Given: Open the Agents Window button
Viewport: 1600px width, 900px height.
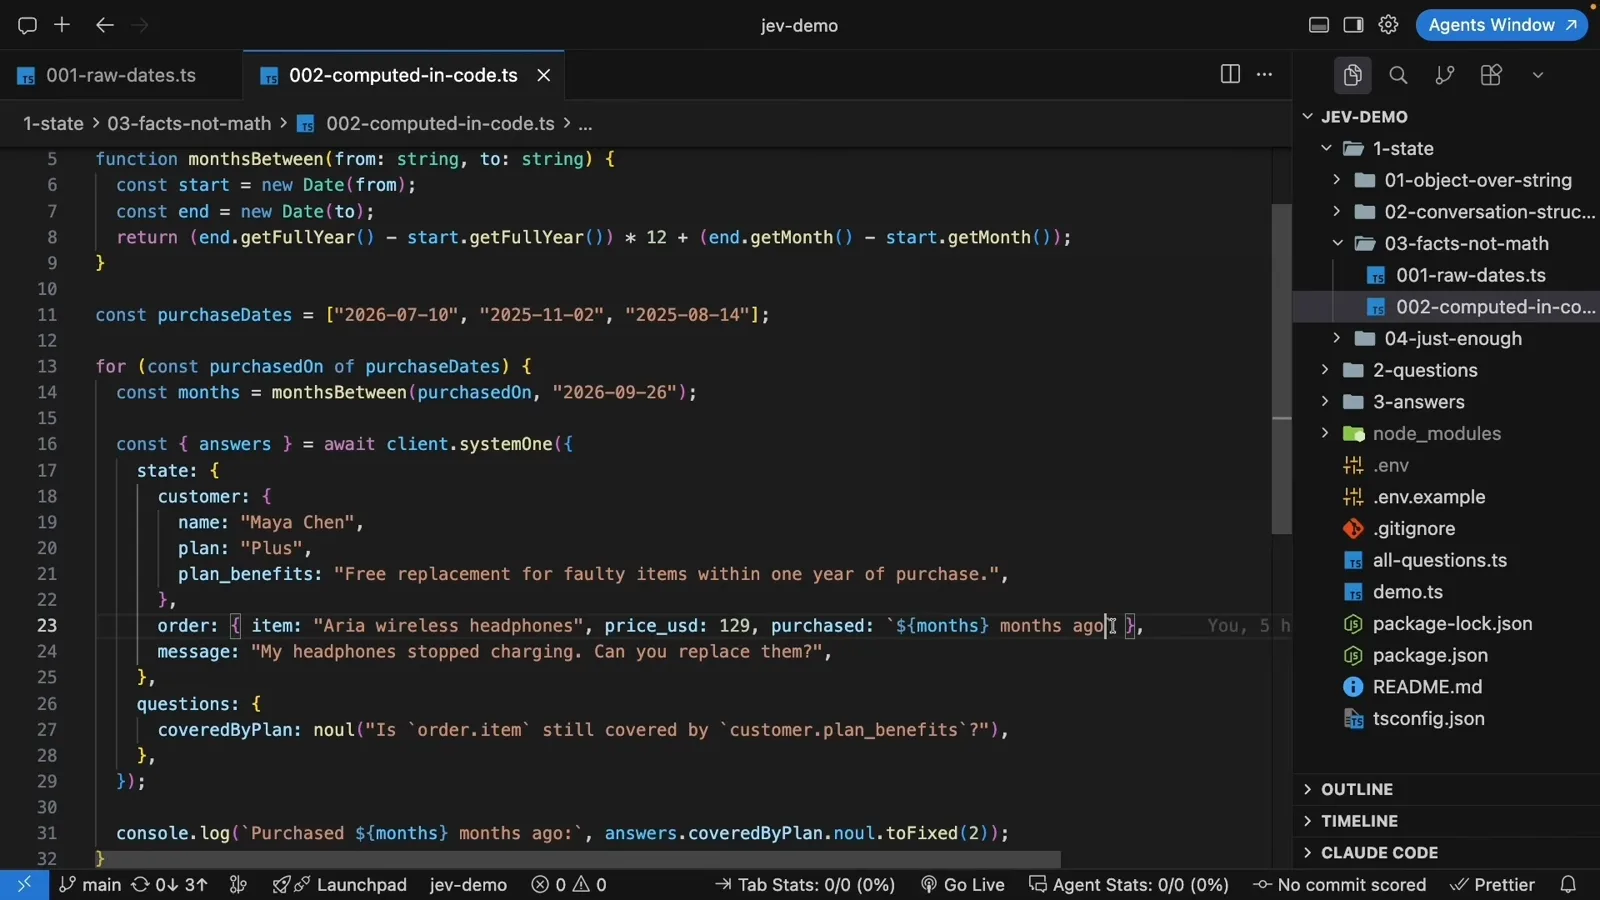Looking at the screenshot, I should [1502, 25].
